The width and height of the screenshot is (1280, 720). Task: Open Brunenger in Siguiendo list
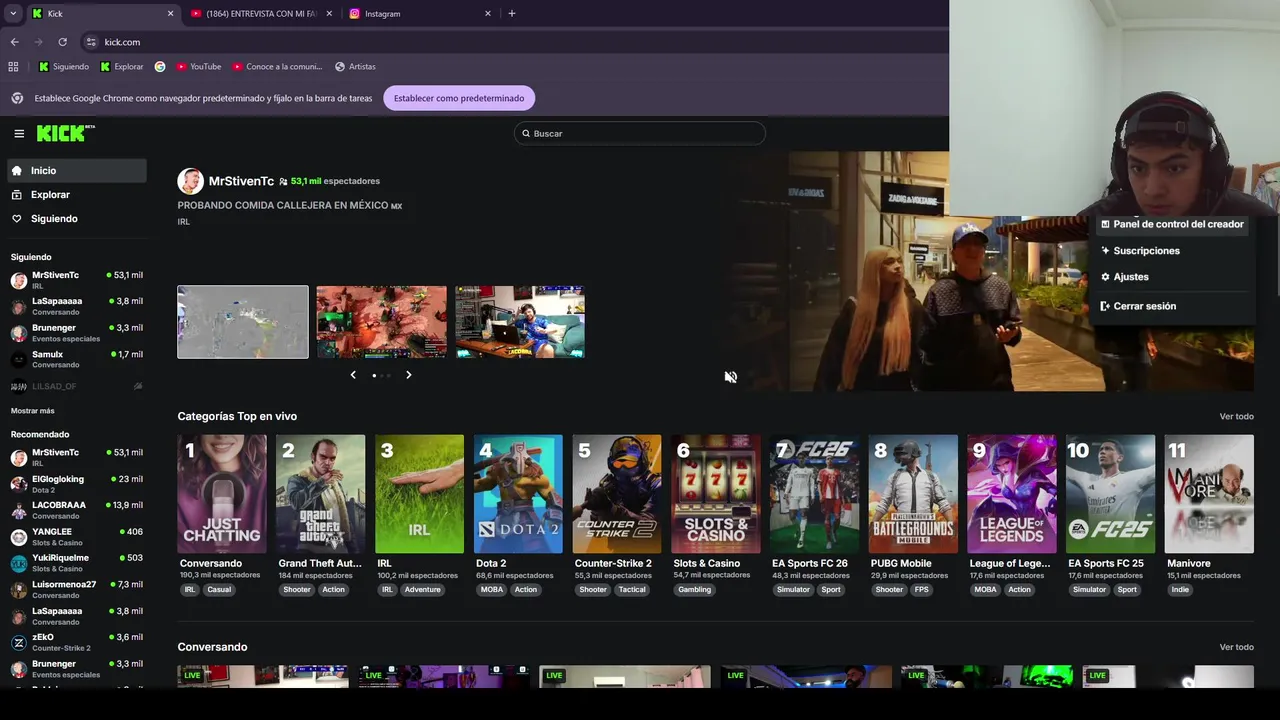(x=77, y=333)
